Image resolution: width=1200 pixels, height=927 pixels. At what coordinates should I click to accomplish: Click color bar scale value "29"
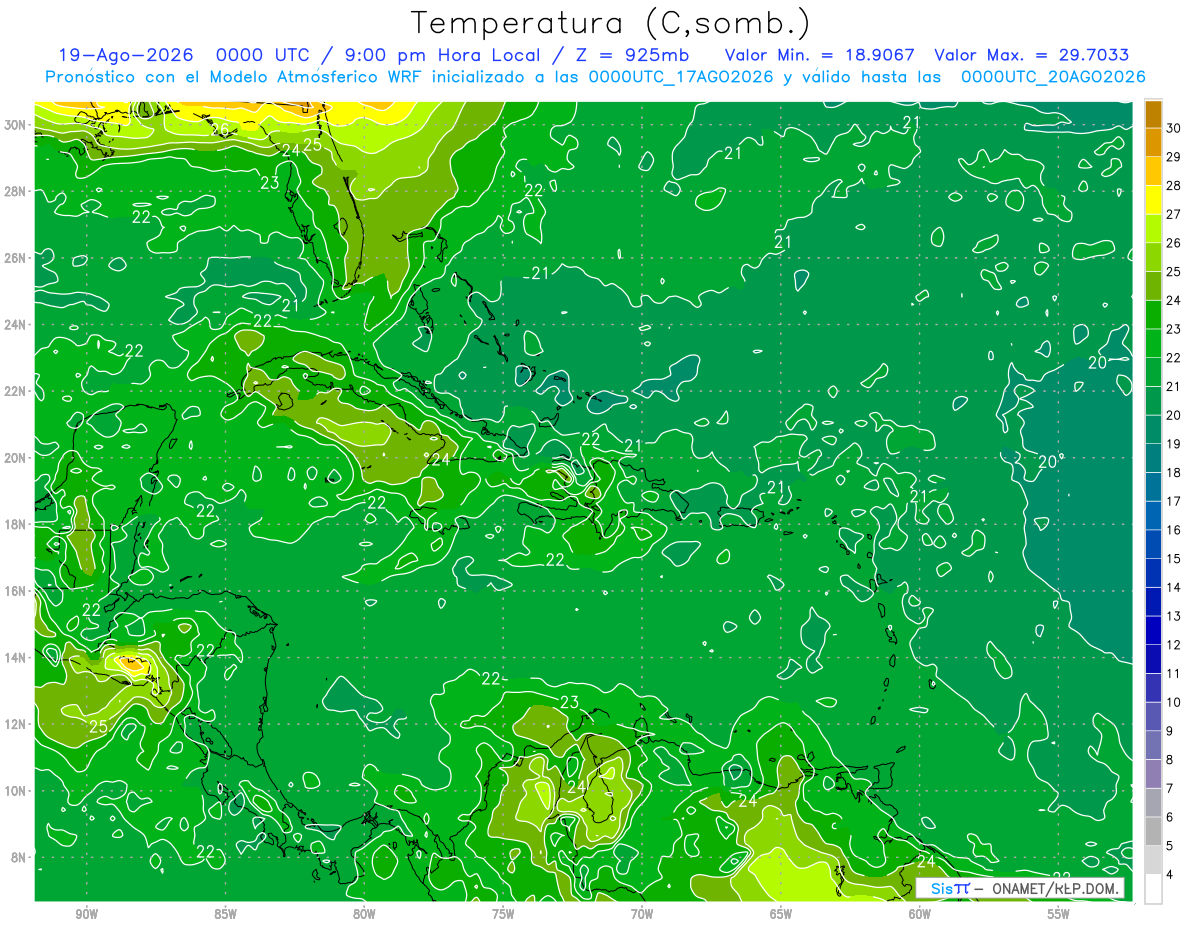(x=1175, y=157)
